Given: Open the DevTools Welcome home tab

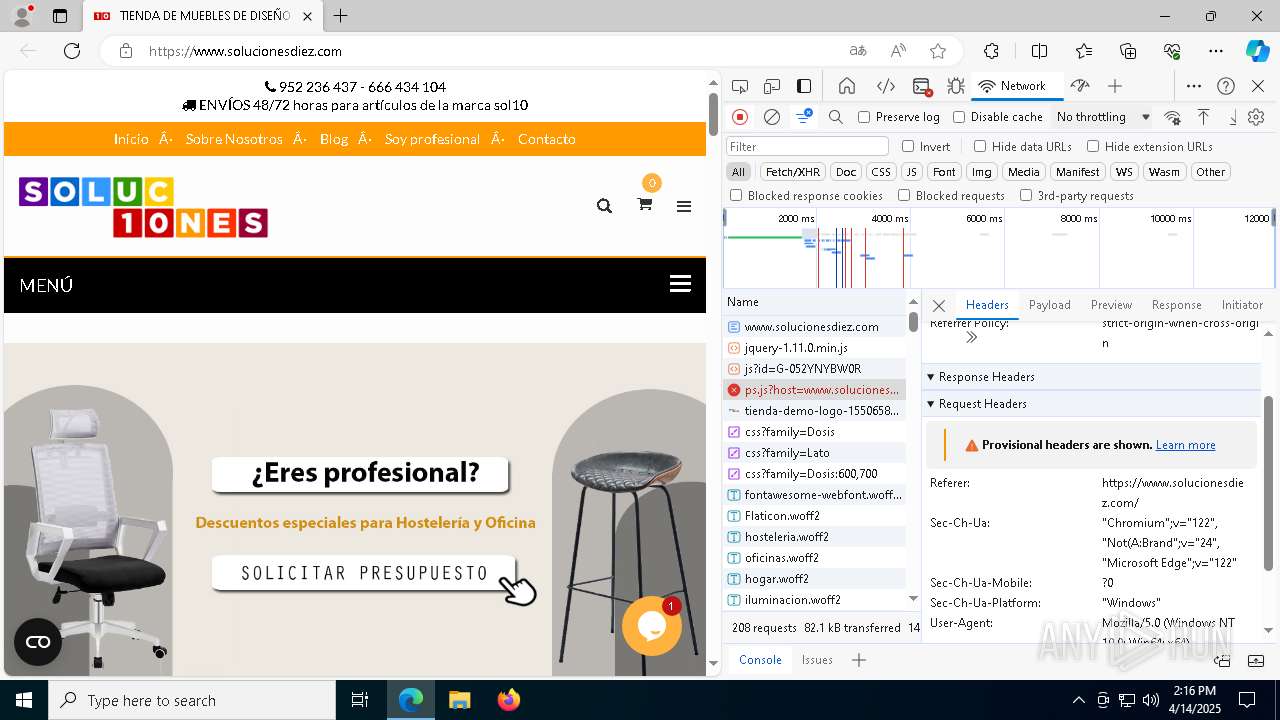Looking at the screenshot, I should tap(847, 86).
